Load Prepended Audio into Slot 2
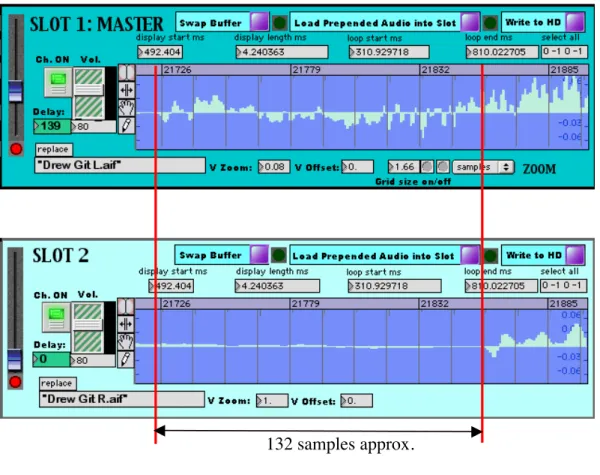Viewport: 600px width, 475px height. [470, 255]
